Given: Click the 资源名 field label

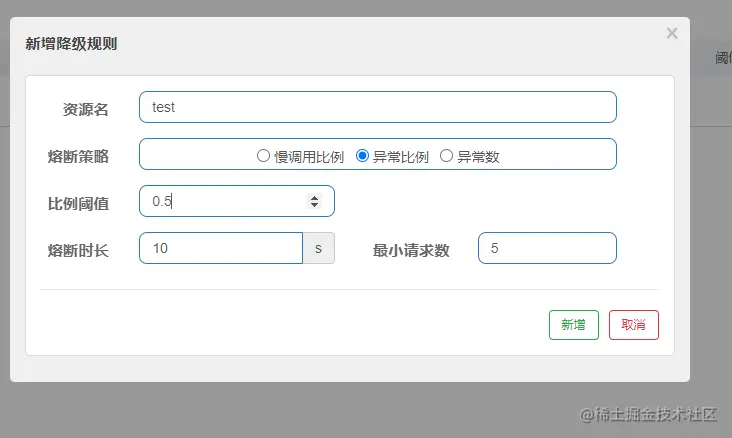Looking at the screenshot, I should tap(85, 110).
